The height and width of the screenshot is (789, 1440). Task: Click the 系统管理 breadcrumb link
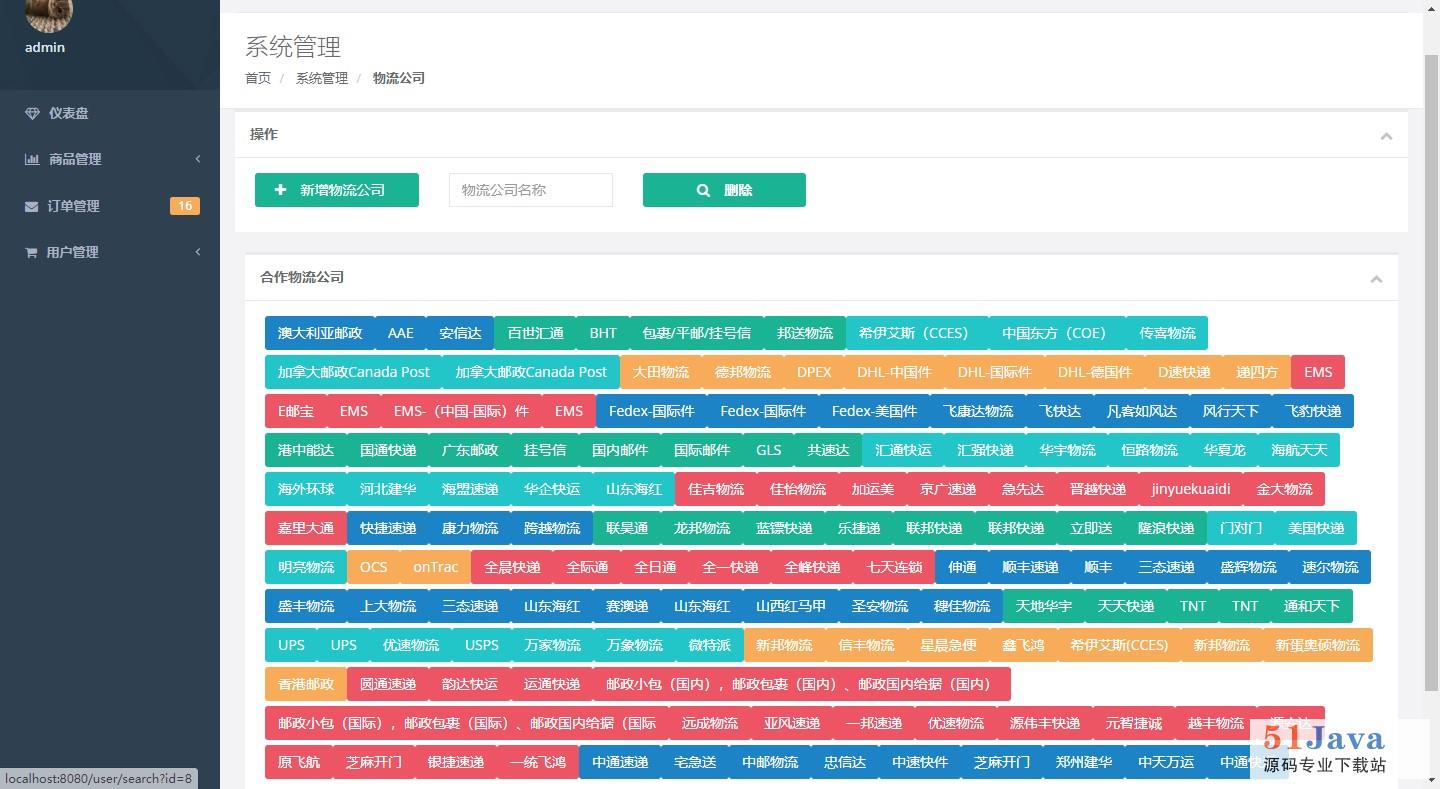pyautogui.click(x=322, y=78)
